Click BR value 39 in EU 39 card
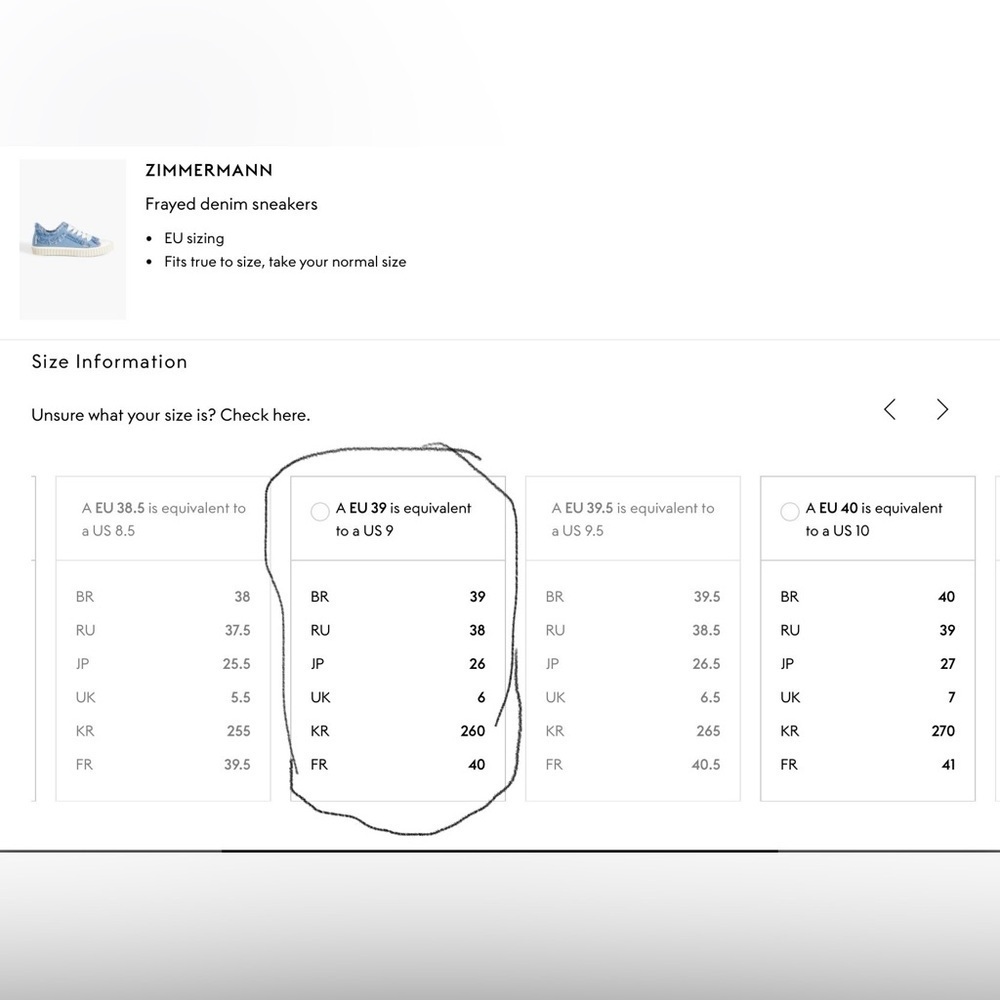The image size is (1000, 1000). coord(478,597)
